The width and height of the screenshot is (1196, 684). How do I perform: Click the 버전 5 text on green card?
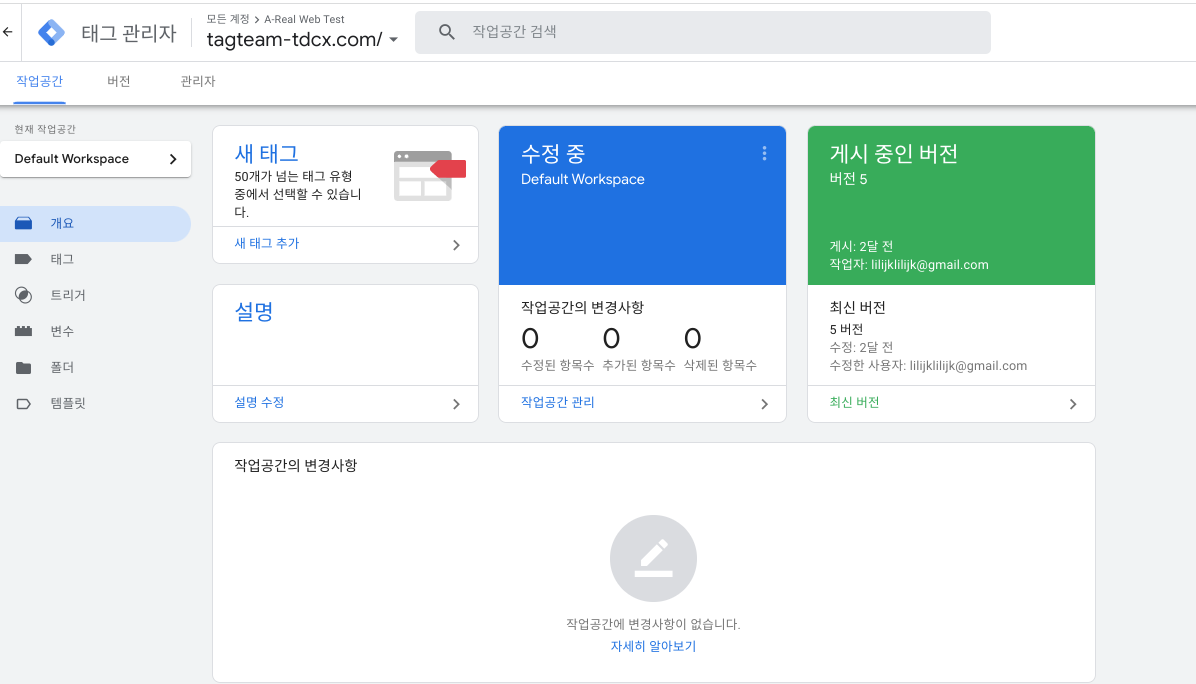click(x=848, y=179)
